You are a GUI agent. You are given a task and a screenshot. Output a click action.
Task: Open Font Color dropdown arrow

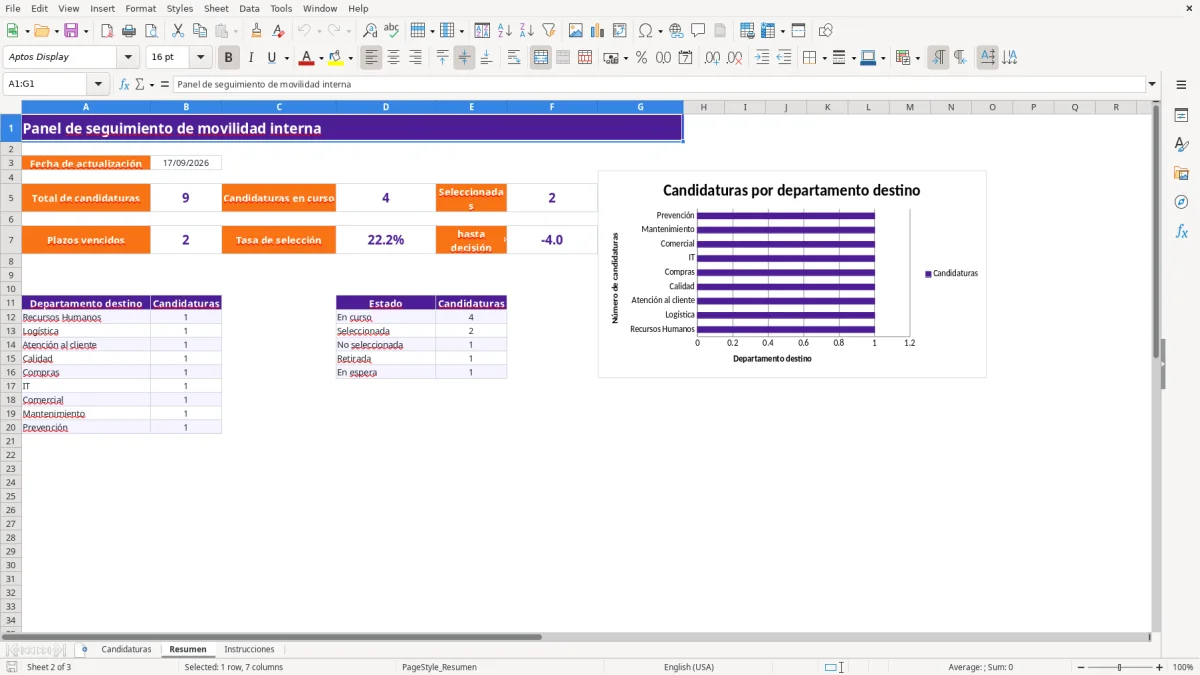pos(321,58)
